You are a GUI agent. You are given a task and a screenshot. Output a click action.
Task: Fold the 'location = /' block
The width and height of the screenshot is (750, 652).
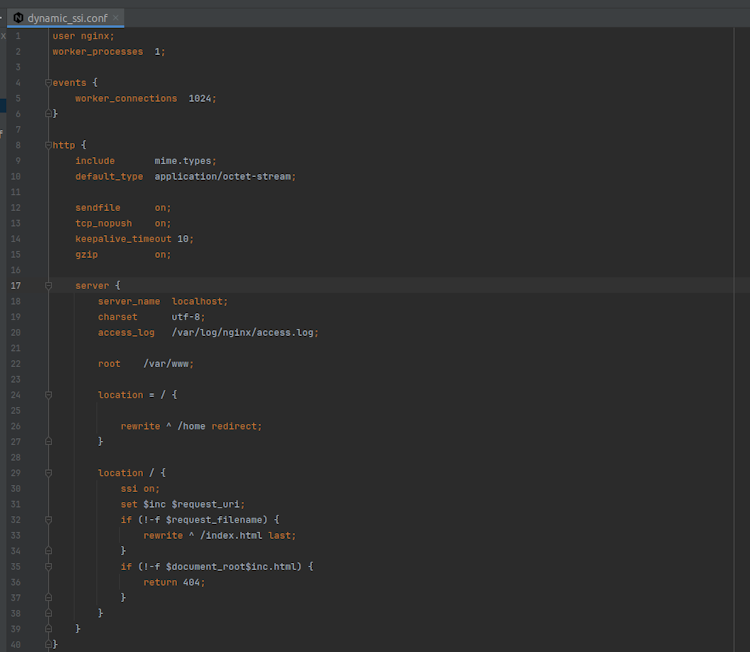point(48,395)
